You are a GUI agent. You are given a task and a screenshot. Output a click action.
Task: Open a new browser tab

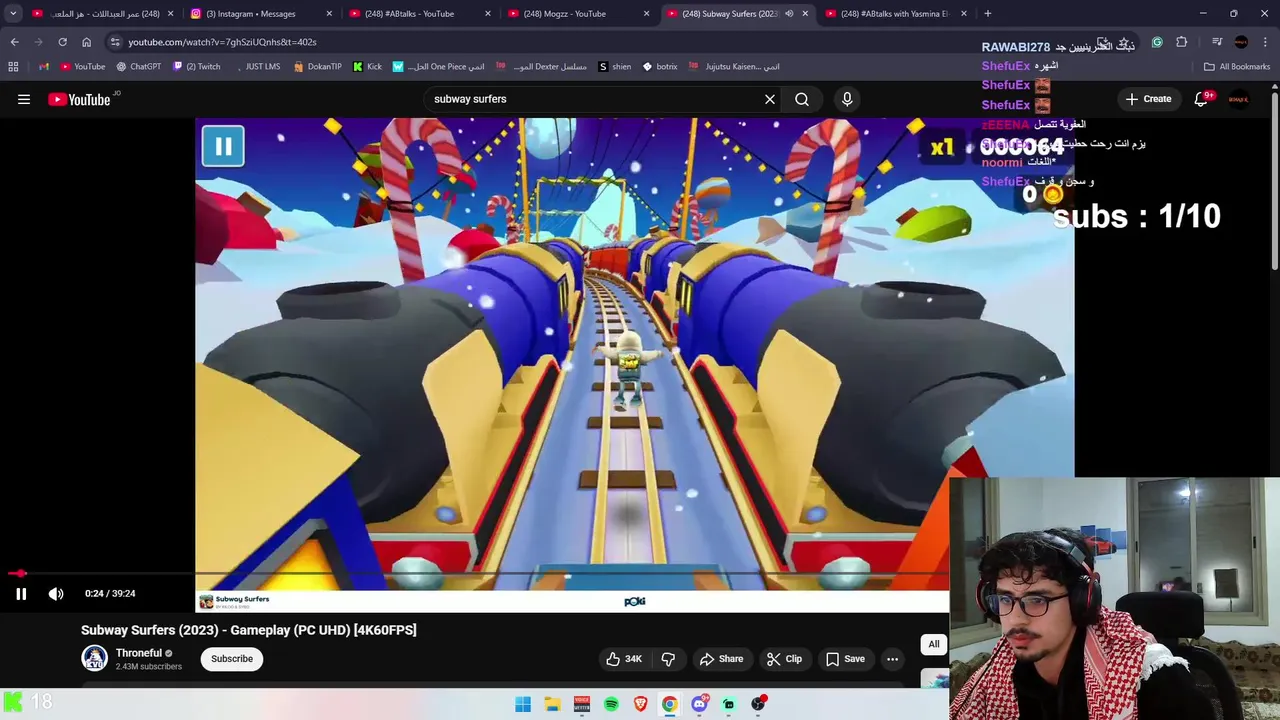point(987,14)
